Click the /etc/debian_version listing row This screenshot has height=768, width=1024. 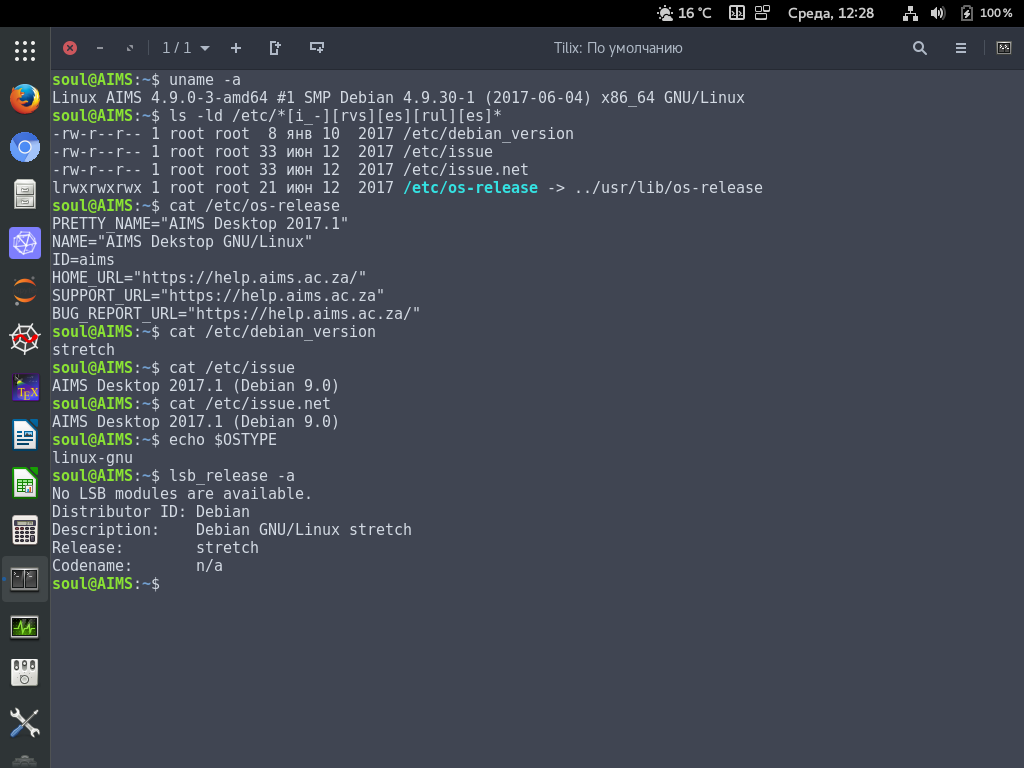pos(313,134)
